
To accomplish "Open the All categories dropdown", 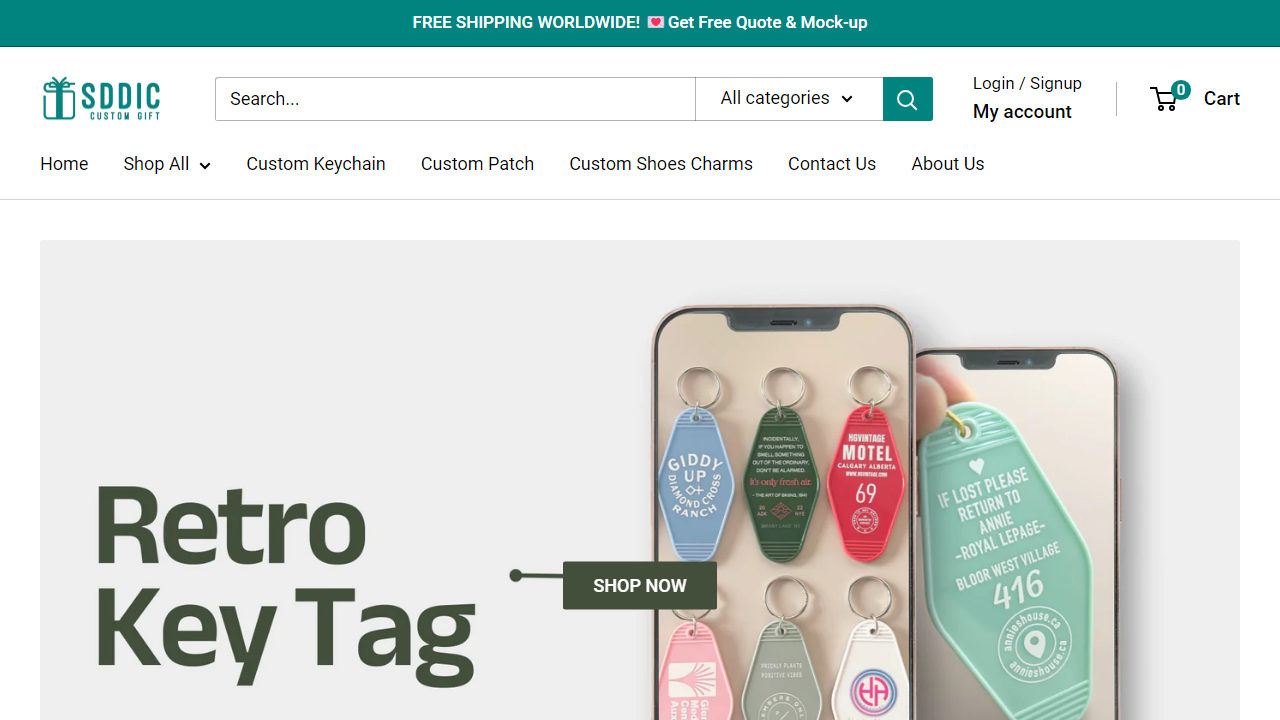I will point(789,99).
